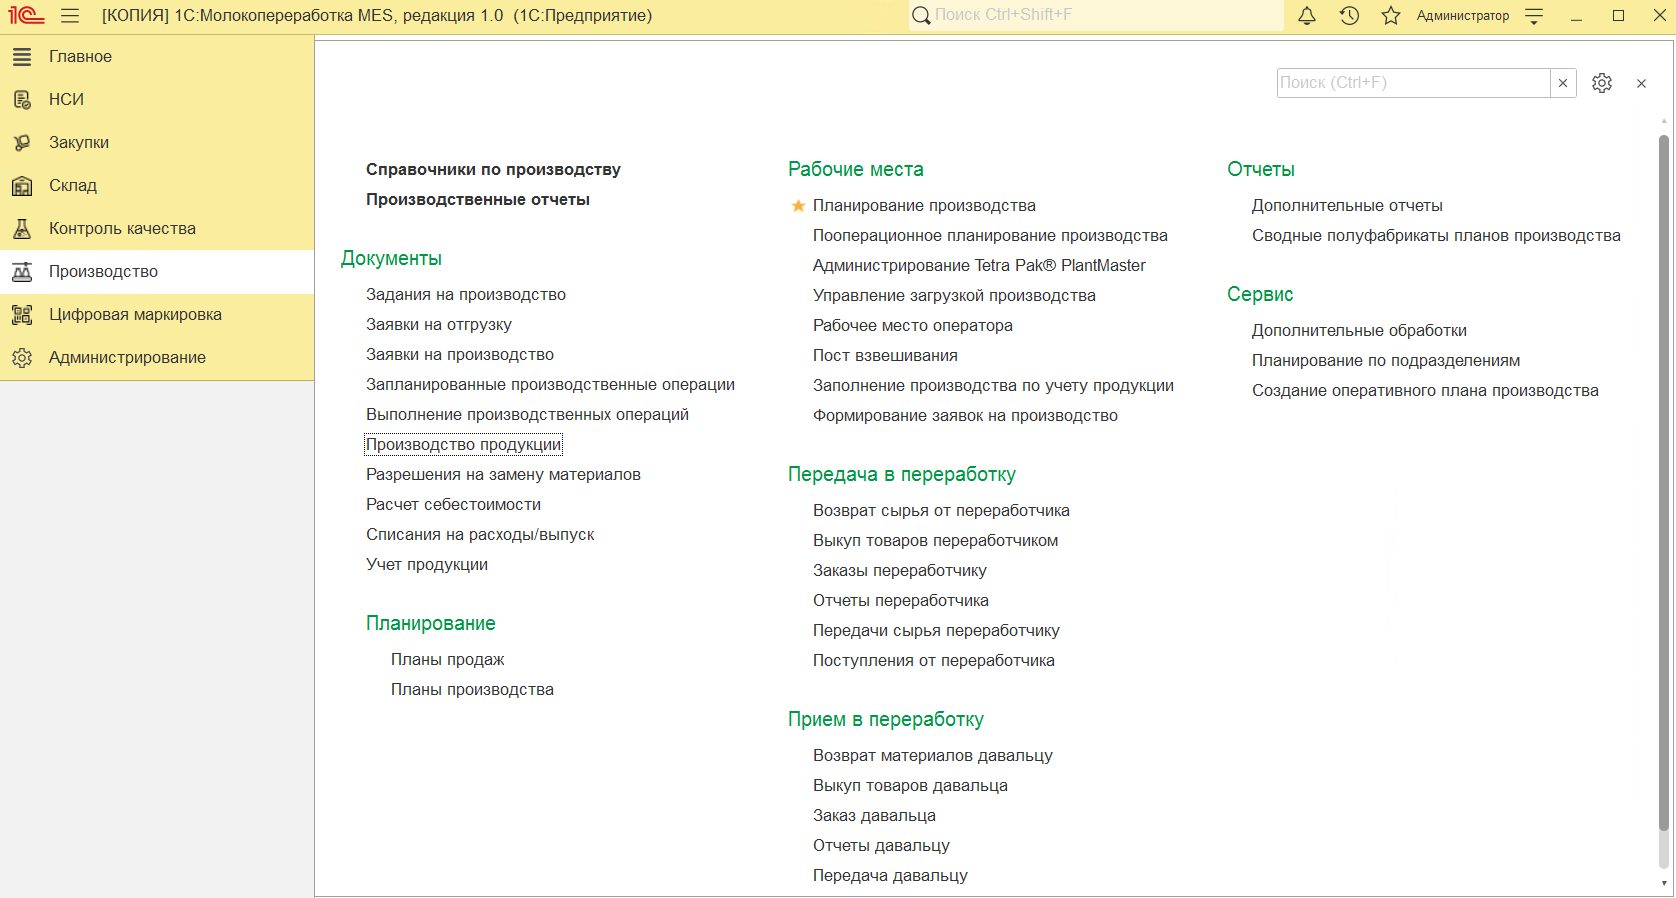Expand Производственные отчеты group

coord(477,200)
